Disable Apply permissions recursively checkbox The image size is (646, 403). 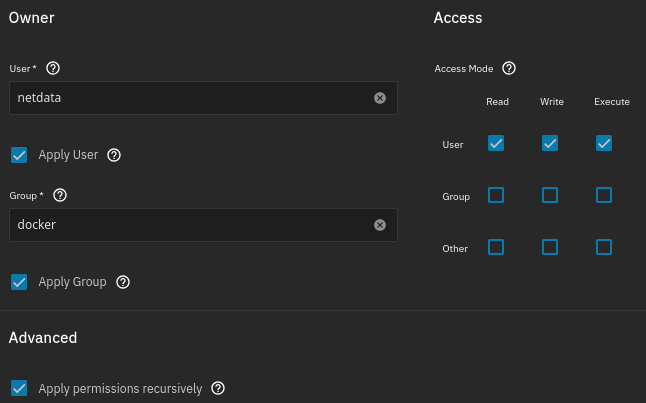pos(19,388)
